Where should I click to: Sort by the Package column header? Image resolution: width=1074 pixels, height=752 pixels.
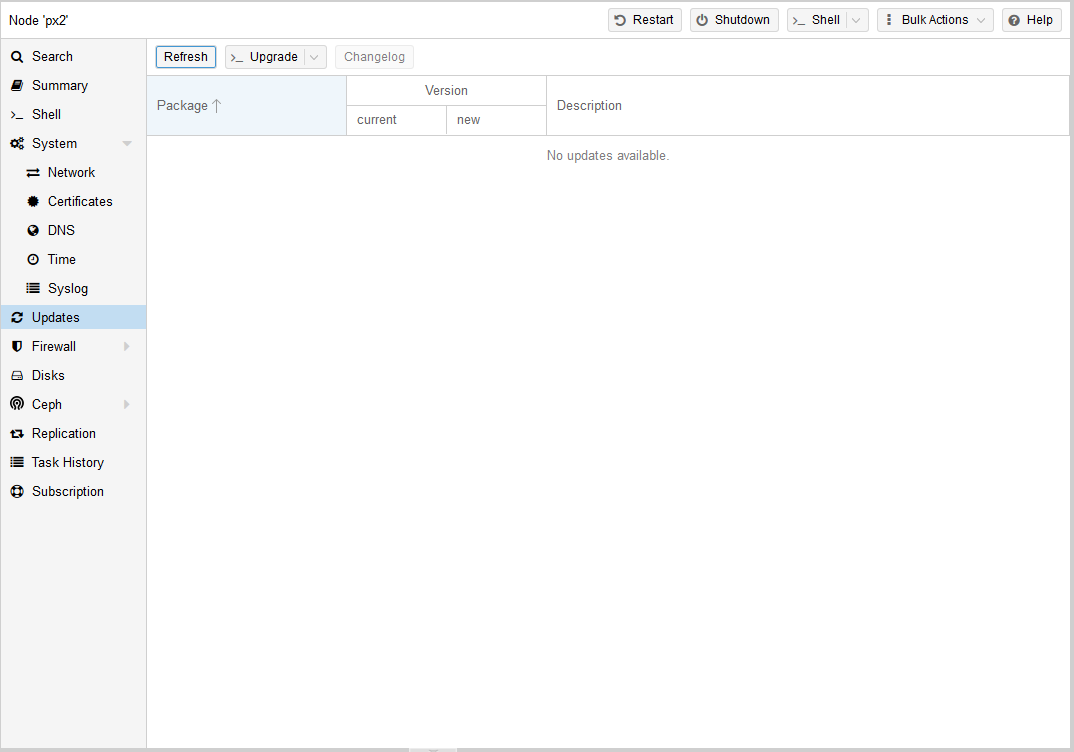click(183, 106)
